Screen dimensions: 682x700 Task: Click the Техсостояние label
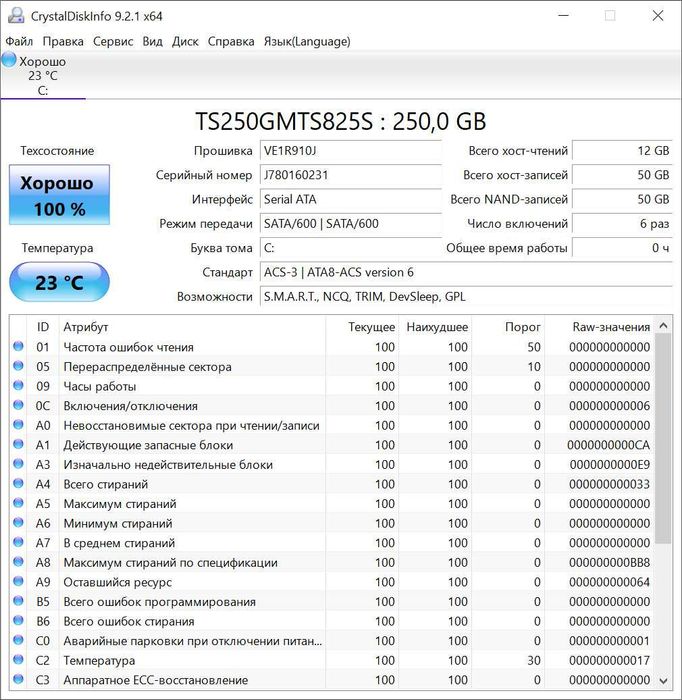pos(57,151)
